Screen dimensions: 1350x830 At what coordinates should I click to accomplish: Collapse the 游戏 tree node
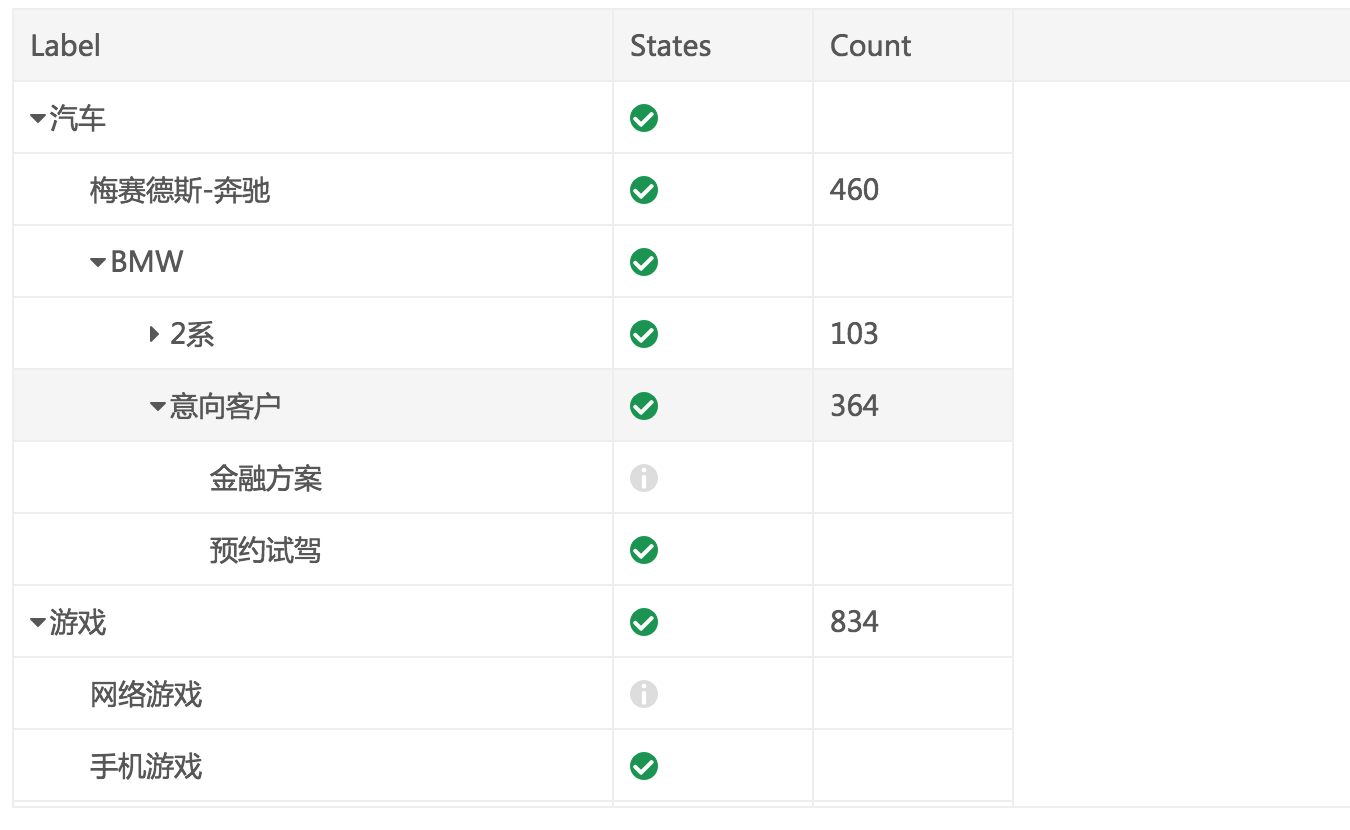coord(38,622)
